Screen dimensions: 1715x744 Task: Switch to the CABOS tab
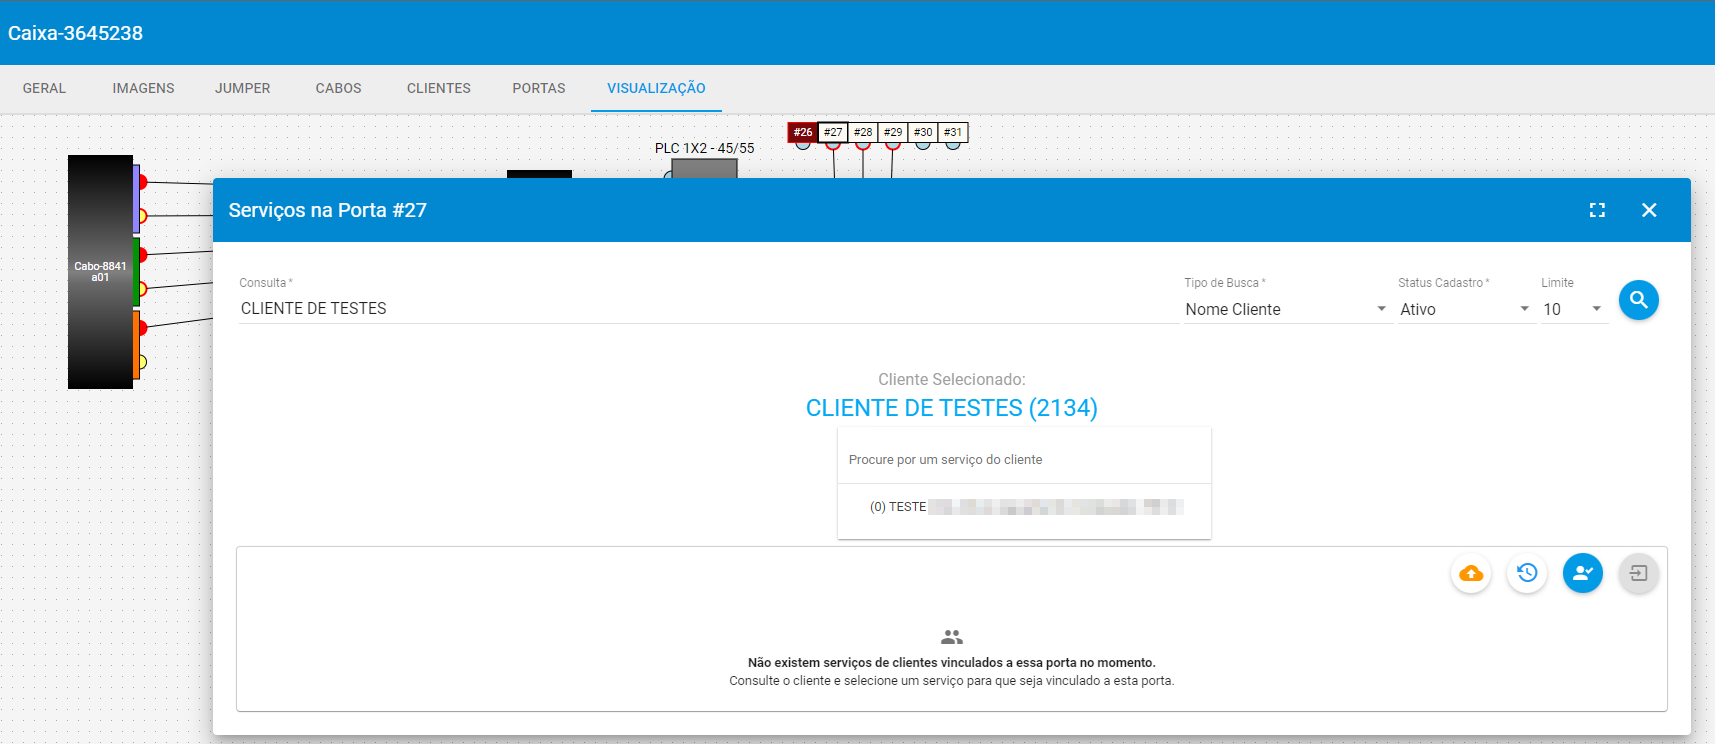[338, 88]
